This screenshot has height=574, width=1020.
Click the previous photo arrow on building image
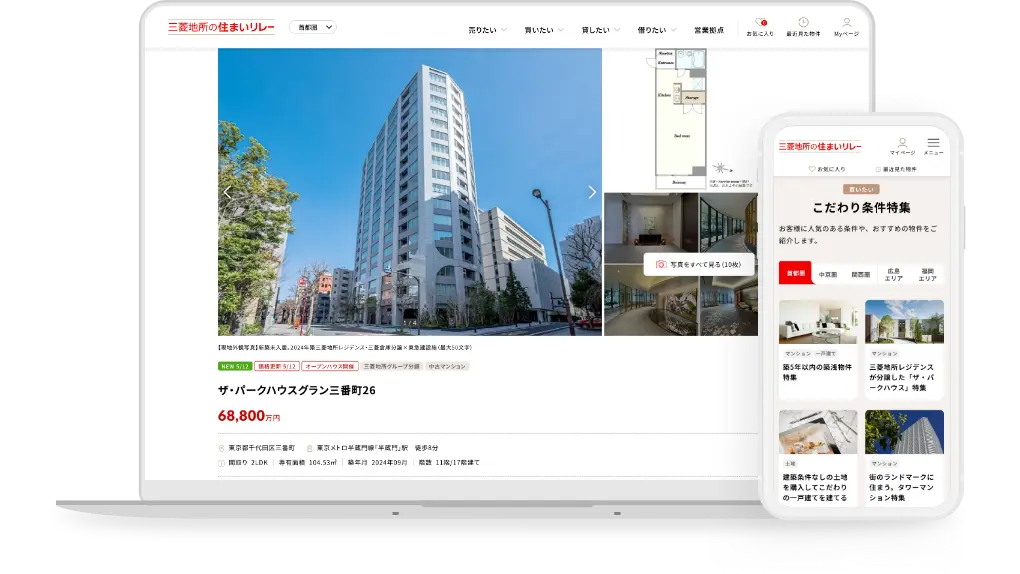click(x=227, y=192)
